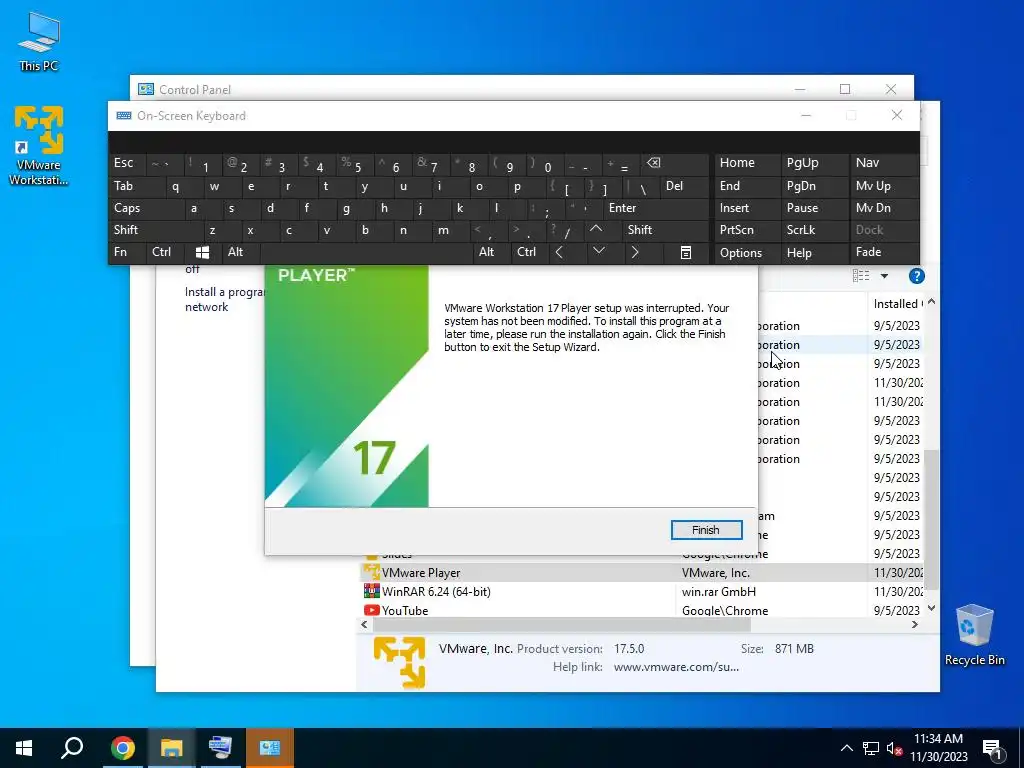Click the context menu key icon on keyboard
This screenshot has width=1024, height=768.
pos(686,253)
